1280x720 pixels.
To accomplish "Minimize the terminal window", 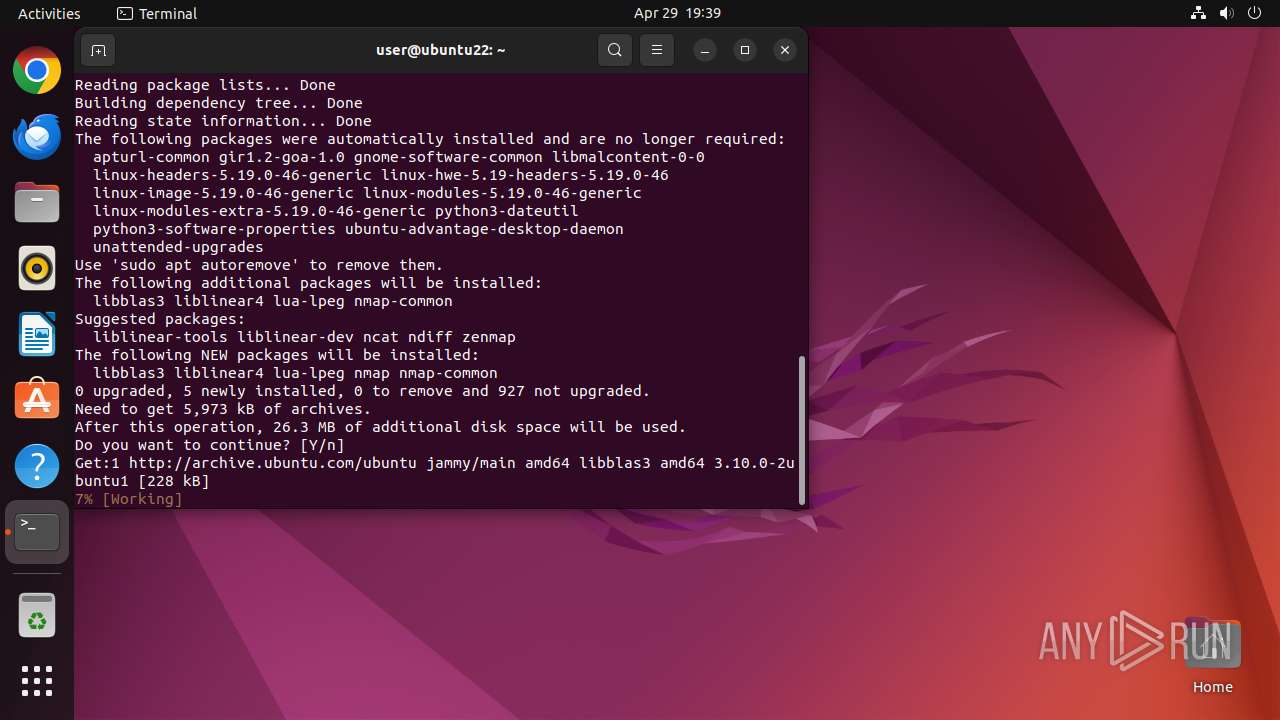I will coord(705,50).
